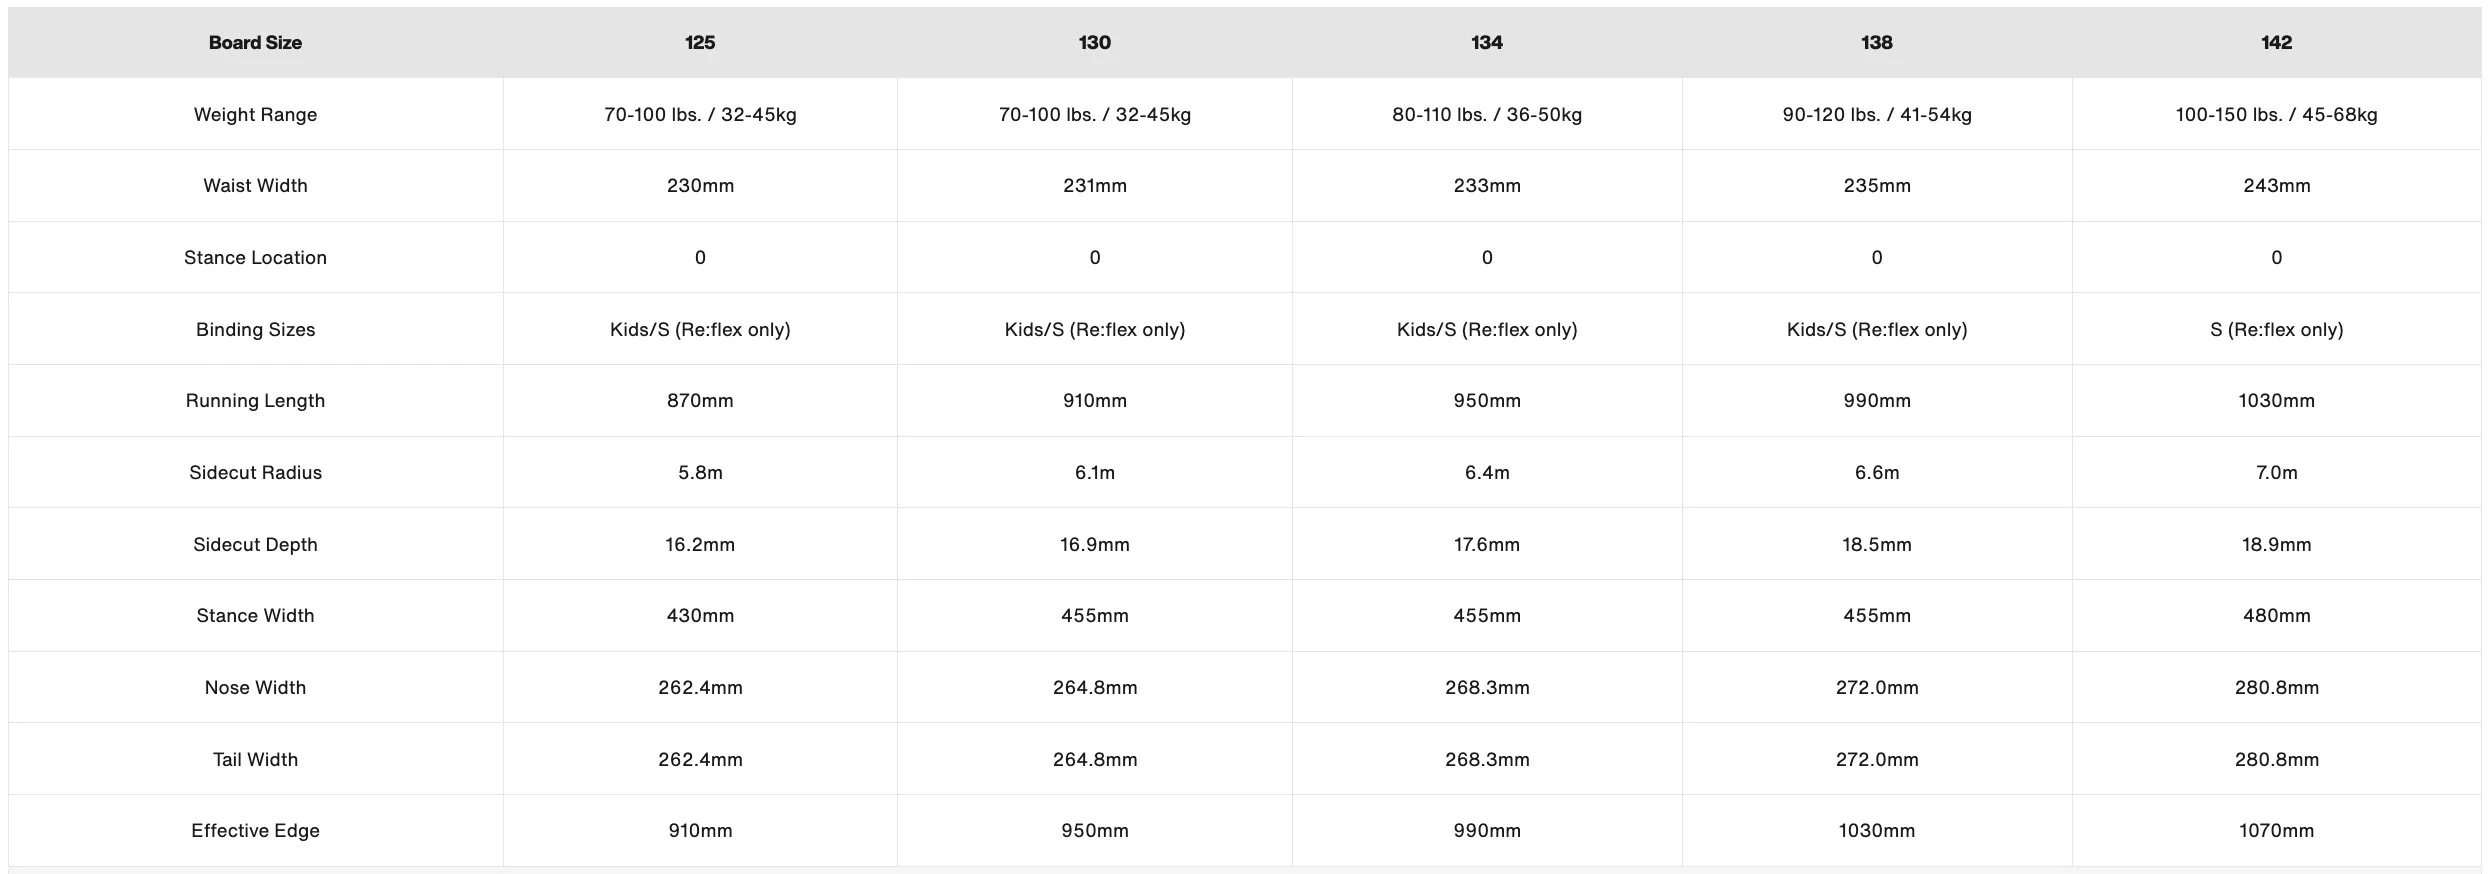Click the Weight Range row label
Viewport: 2492px width, 874px height.
255,114
